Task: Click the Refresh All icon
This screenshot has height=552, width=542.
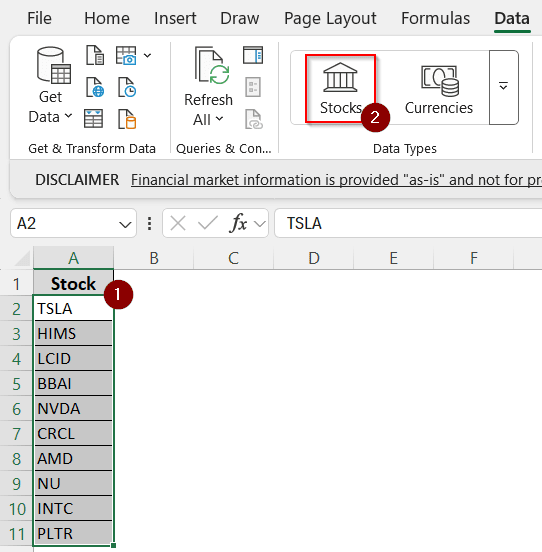Action: [x=212, y=66]
